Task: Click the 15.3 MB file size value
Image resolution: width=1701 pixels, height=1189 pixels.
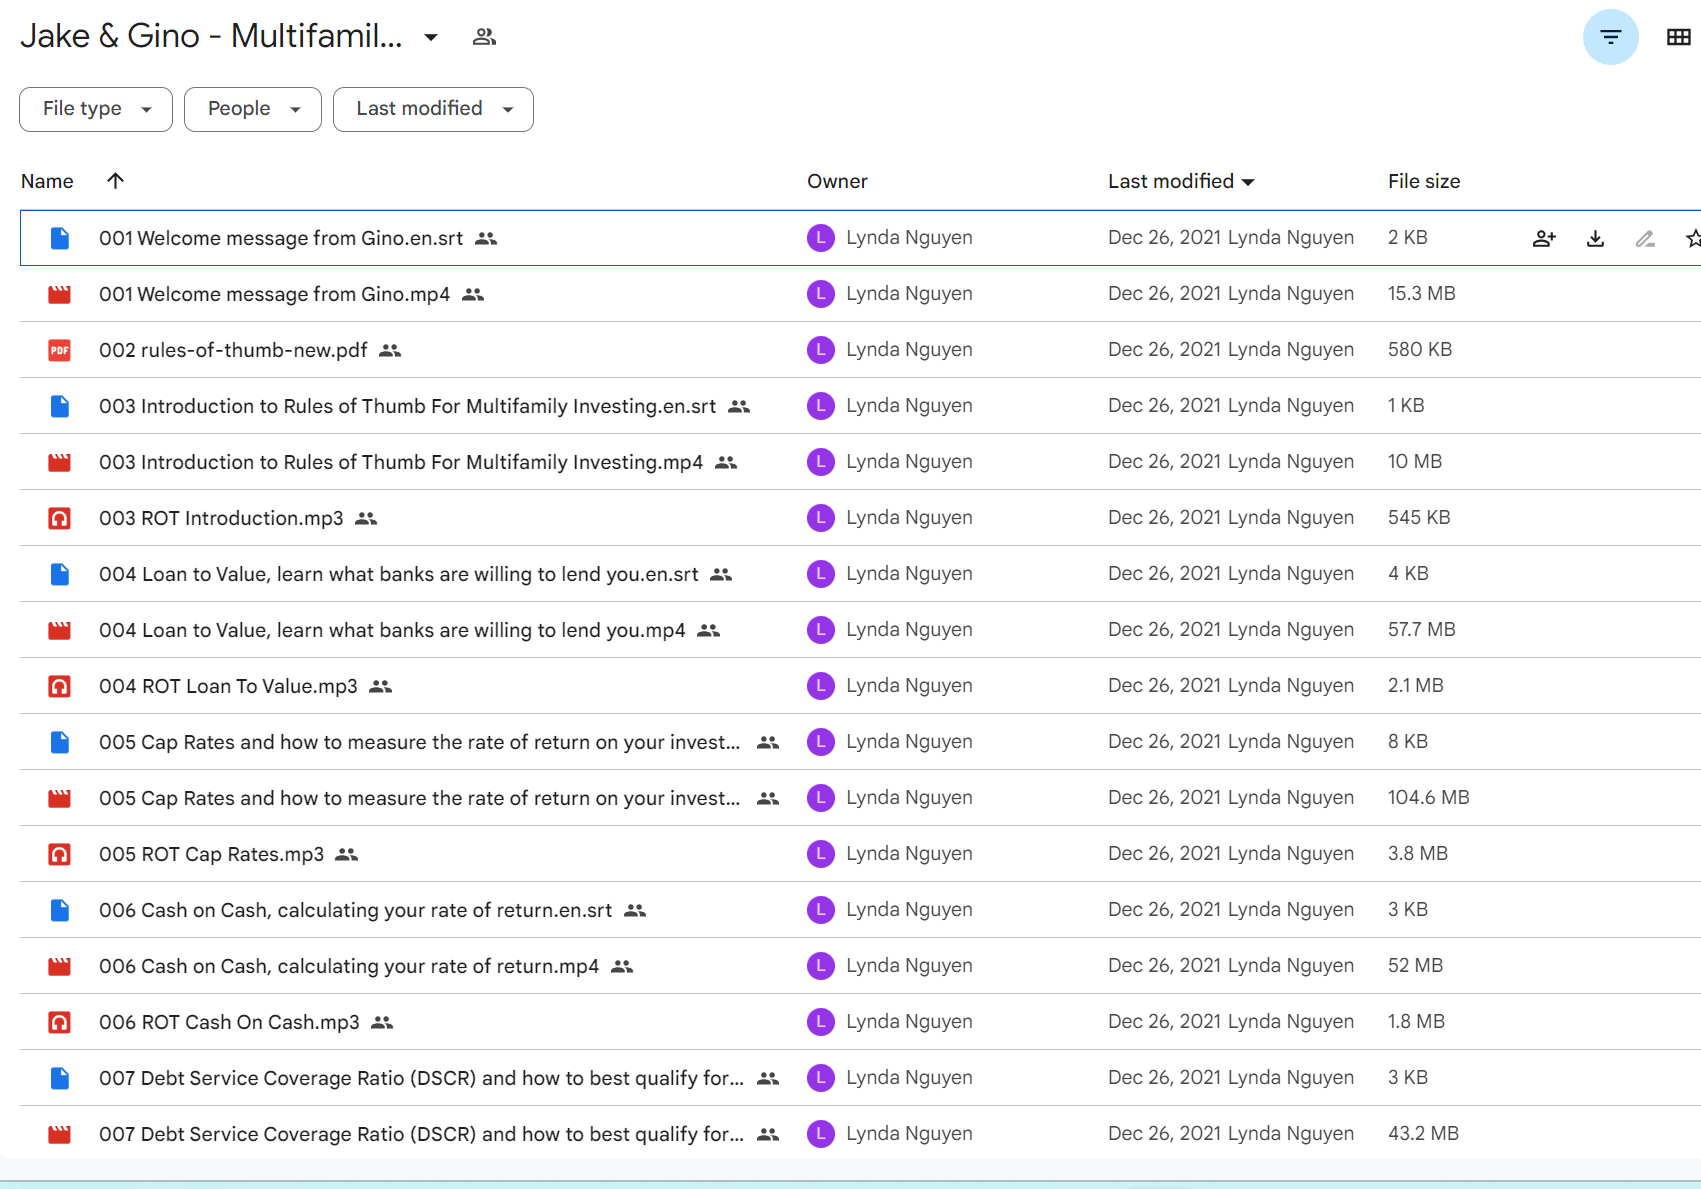Action: pyautogui.click(x=1421, y=293)
